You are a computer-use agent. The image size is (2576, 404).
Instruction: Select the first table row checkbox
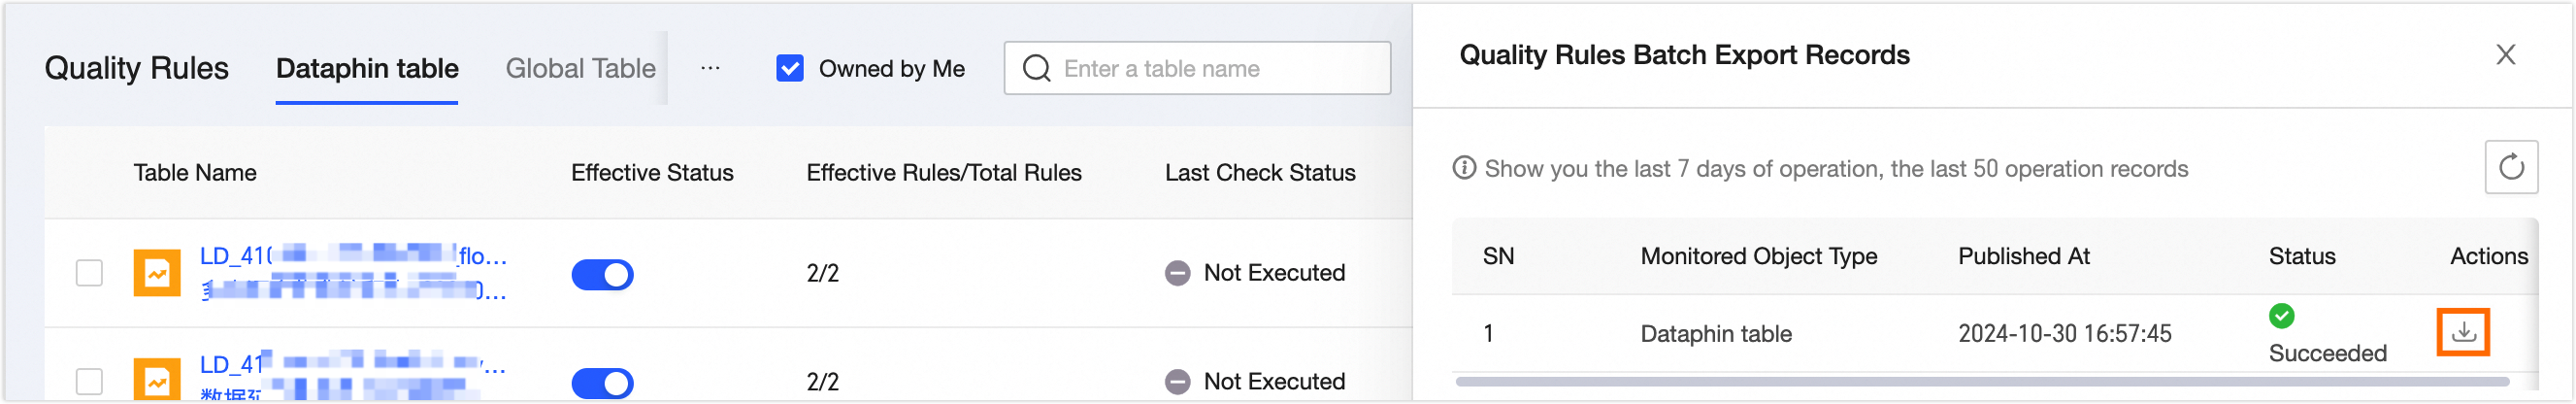click(x=90, y=273)
